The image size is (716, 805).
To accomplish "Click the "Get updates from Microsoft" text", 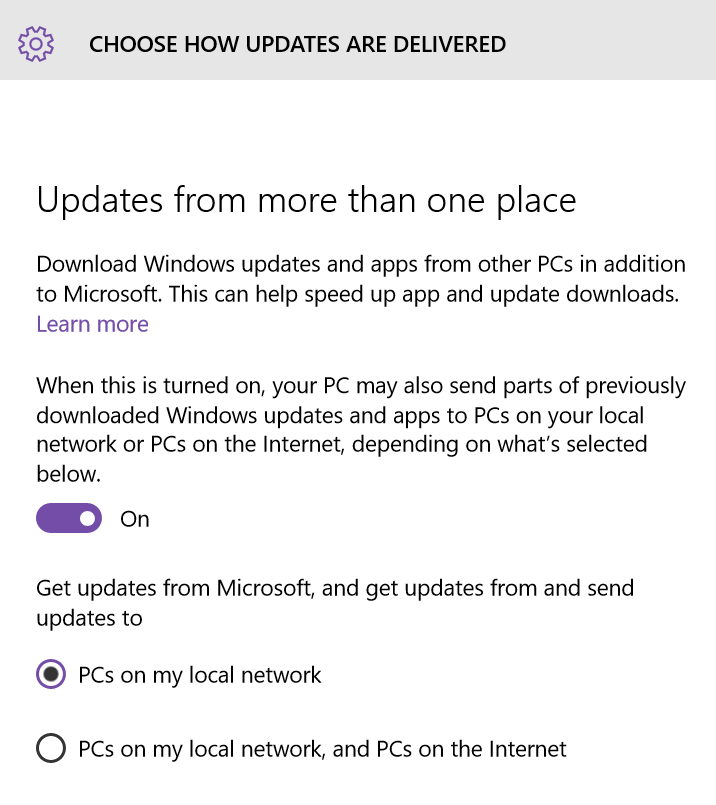I will 334,588.
